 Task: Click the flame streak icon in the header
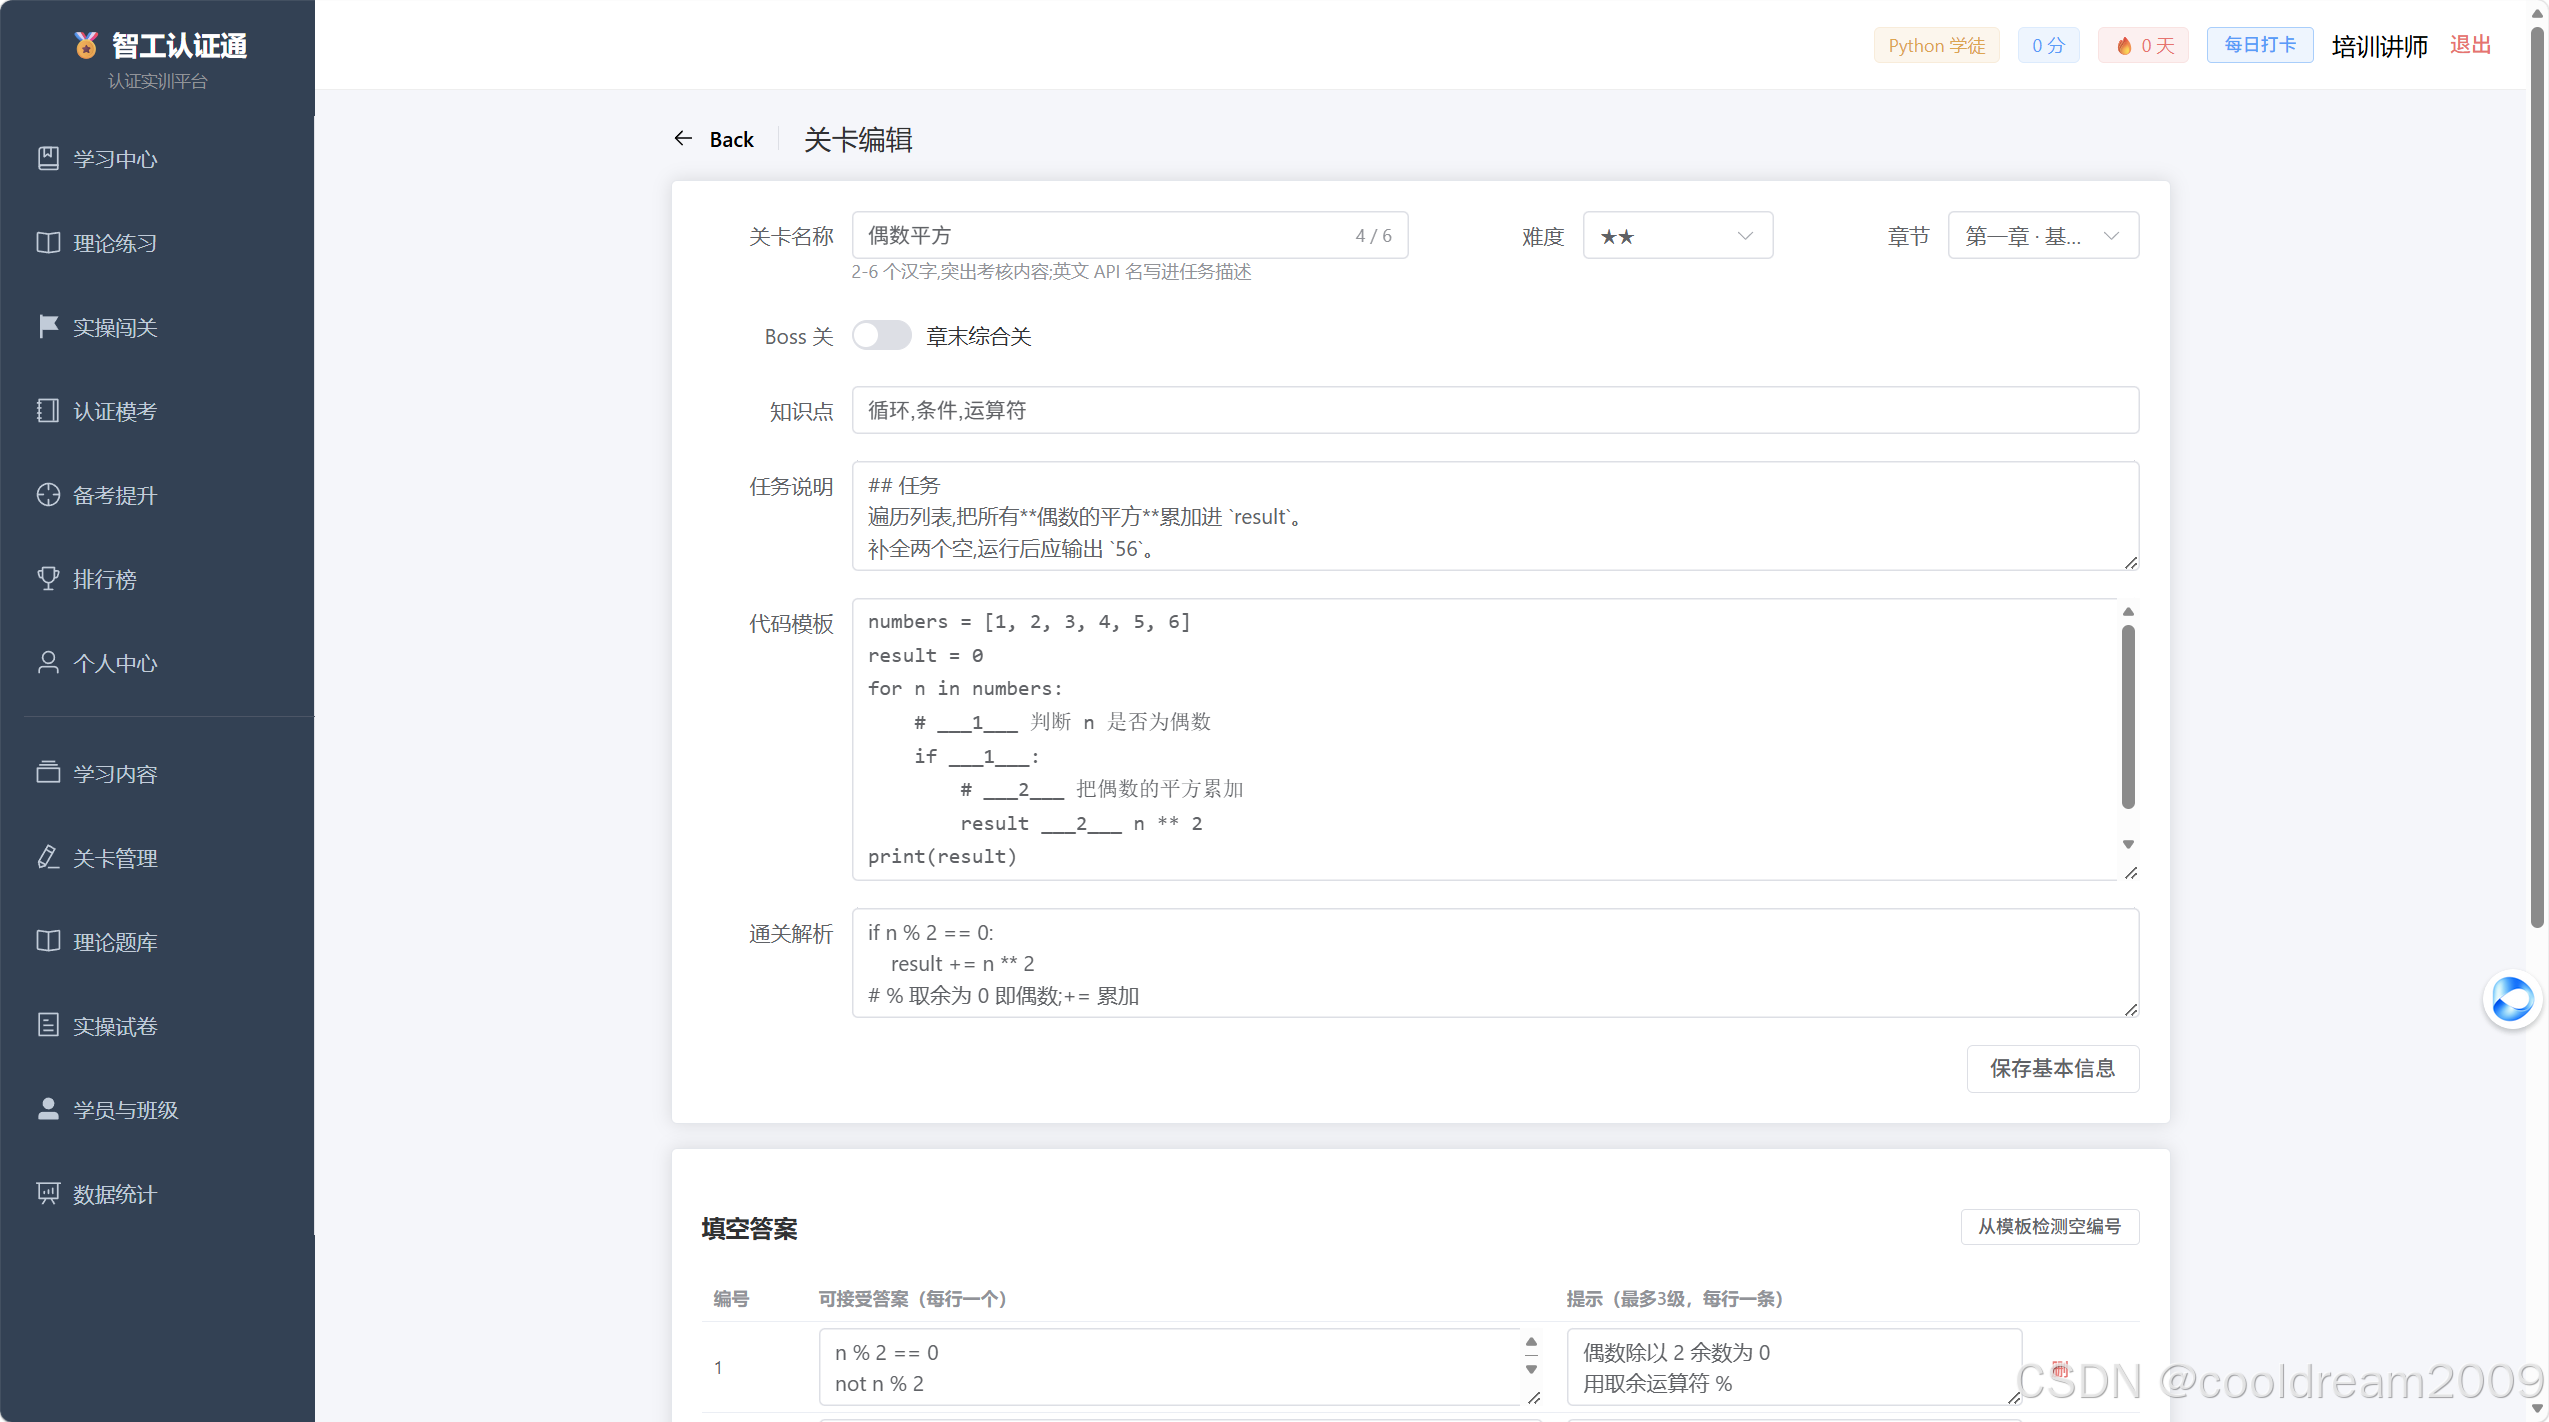click(x=2124, y=46)
